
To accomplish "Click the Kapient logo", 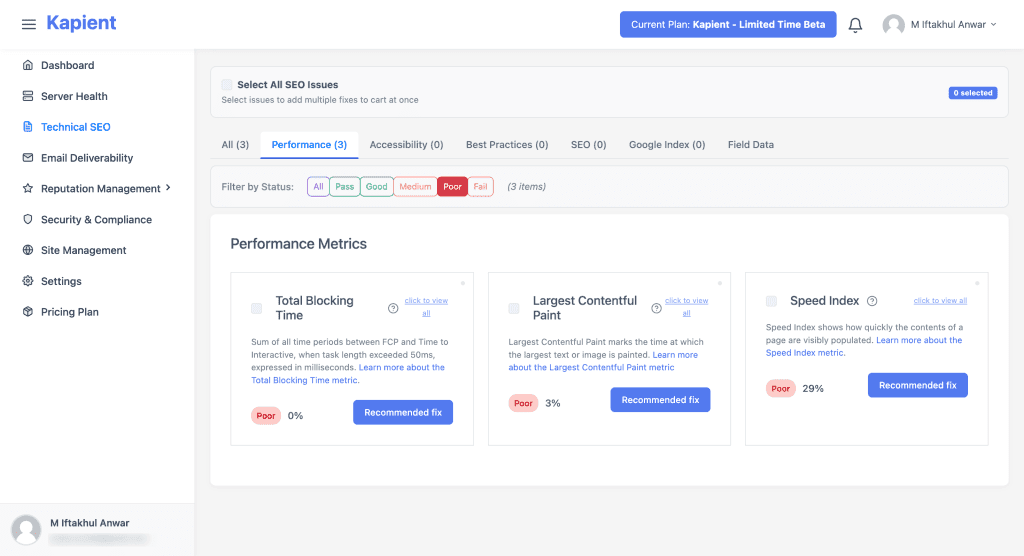I will pos(81,23).
